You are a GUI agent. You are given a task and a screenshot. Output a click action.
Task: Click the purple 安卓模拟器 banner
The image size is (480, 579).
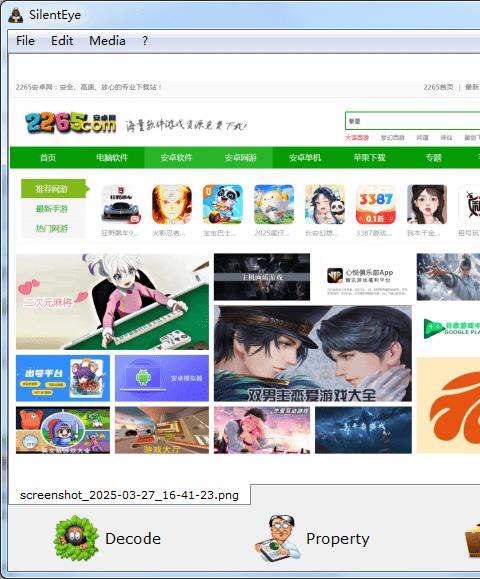point(162,378)
